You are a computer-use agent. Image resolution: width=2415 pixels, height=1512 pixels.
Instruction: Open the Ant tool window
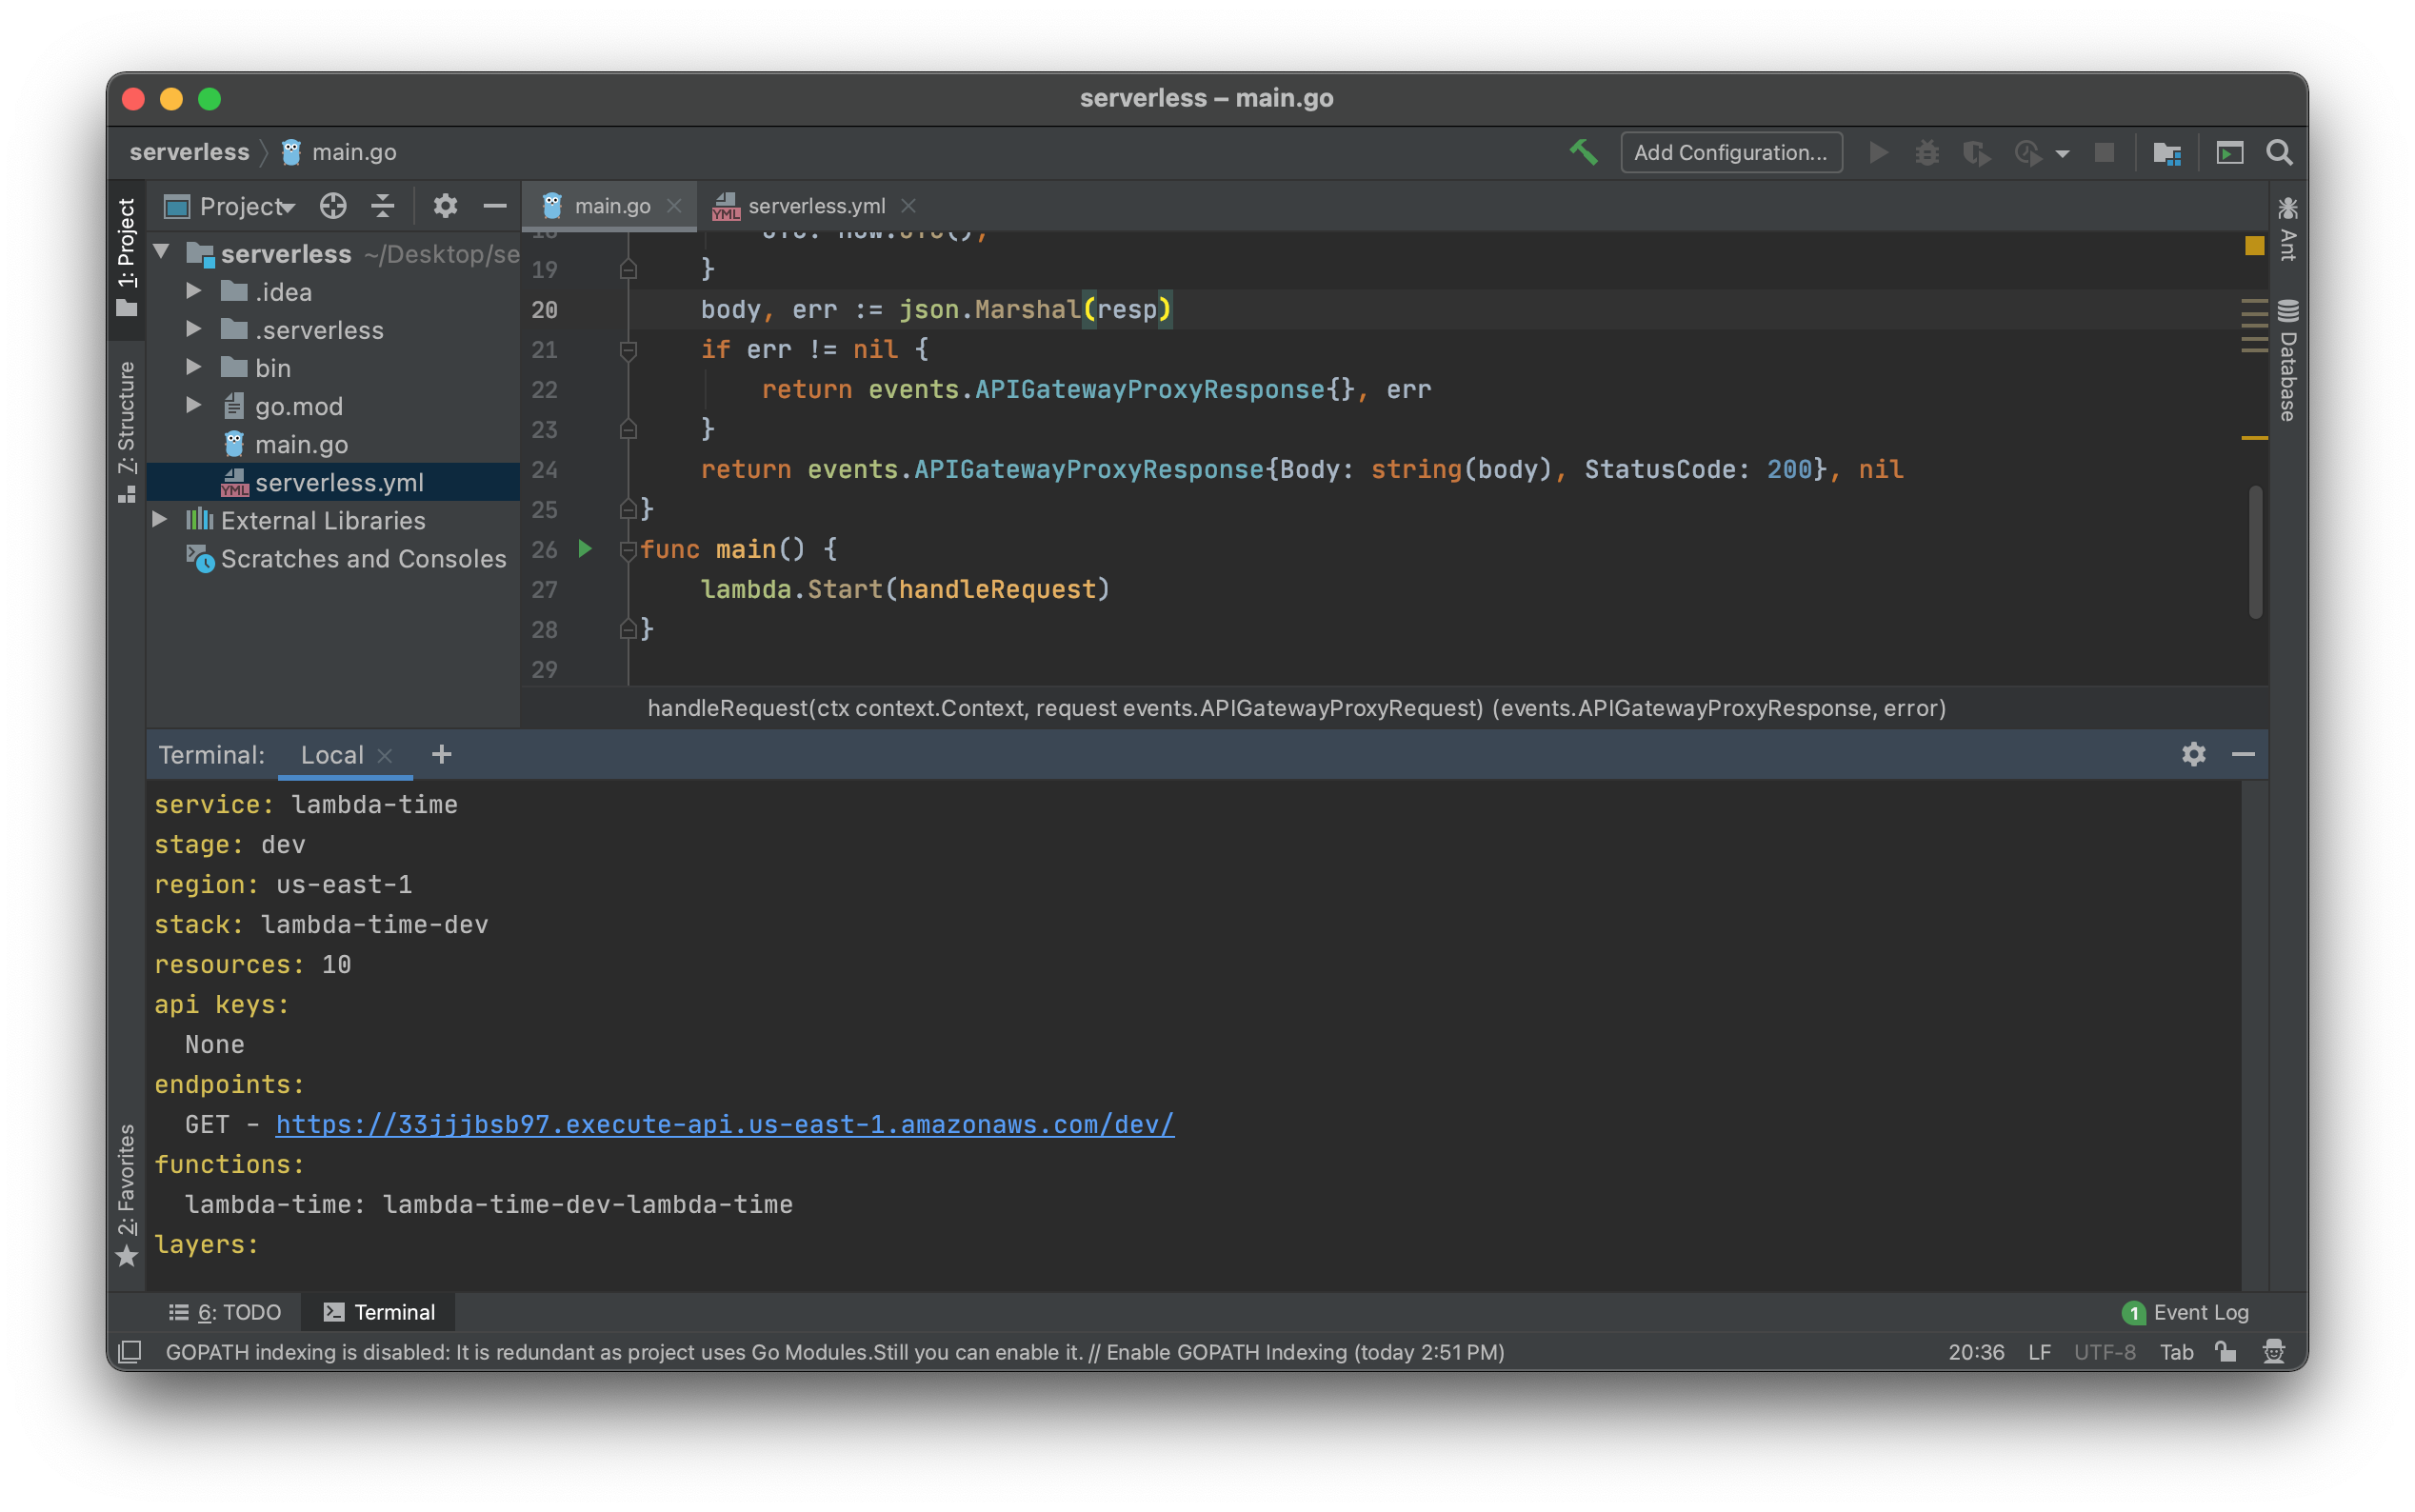coord(2288,229)
